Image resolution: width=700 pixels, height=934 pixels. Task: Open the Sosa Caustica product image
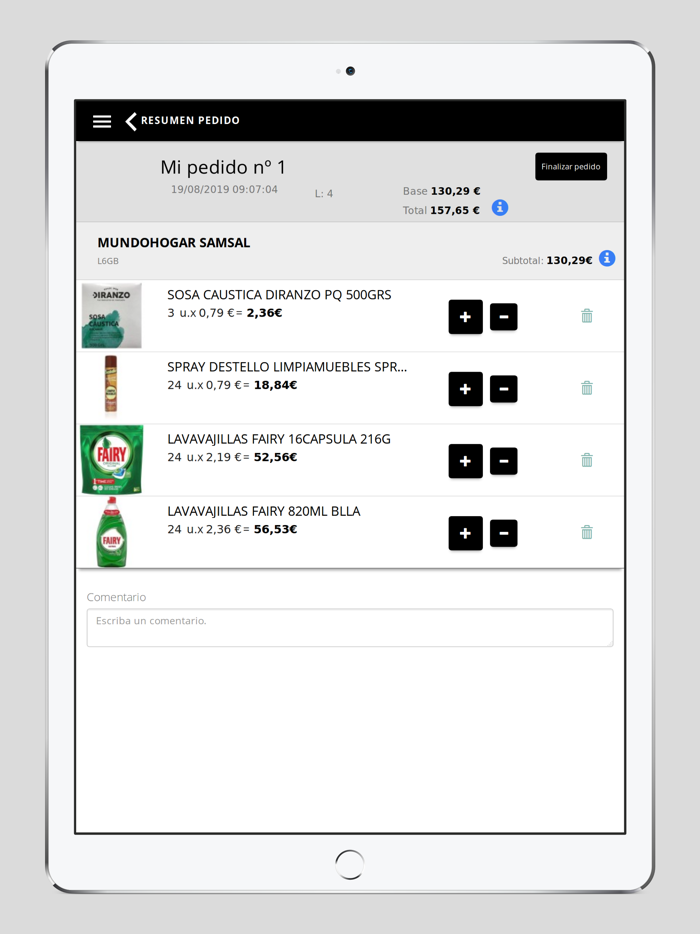coord(111,316)
